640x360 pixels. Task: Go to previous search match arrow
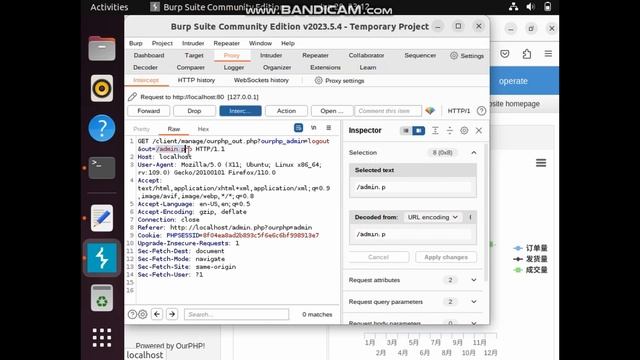tap(157, 314)
